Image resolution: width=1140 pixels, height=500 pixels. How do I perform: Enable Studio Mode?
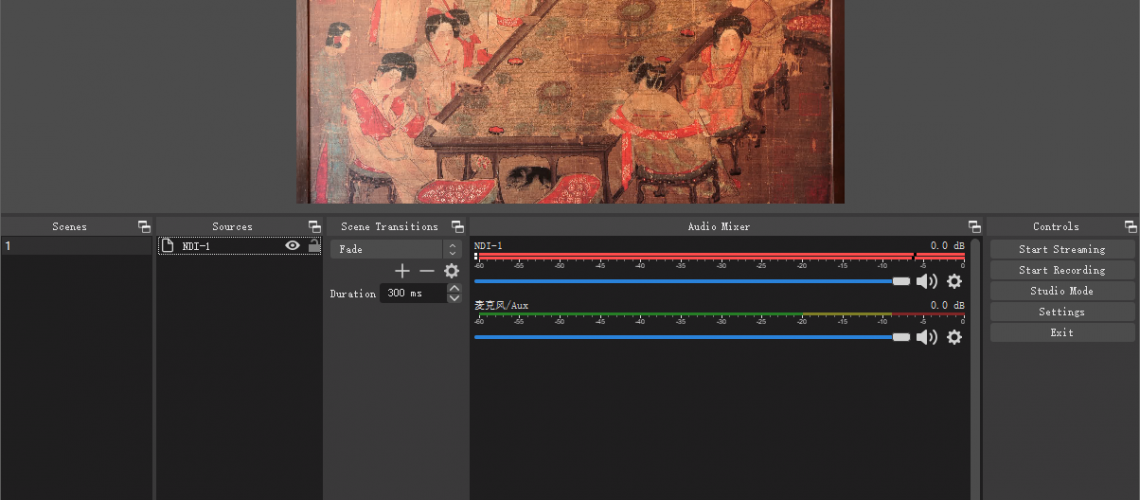[1061, 291]
